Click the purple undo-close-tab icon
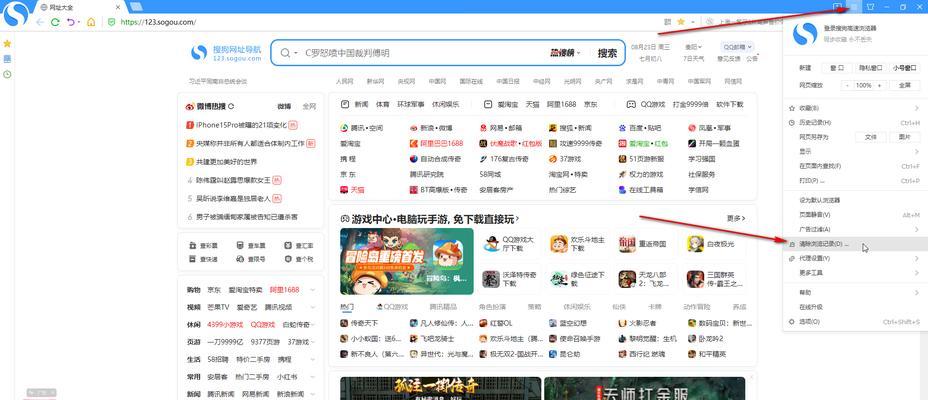928x400 pixels. pos(71,22)
